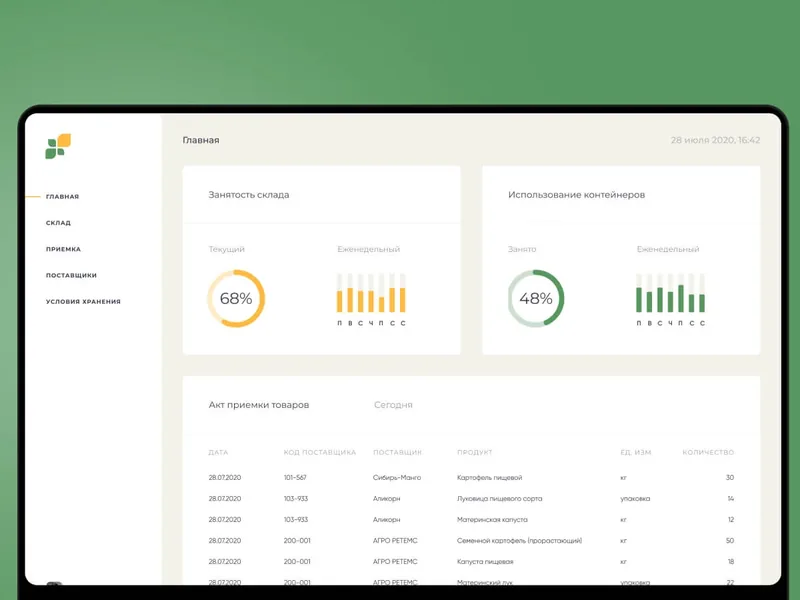Image resolution: width=800 pixels, height=600 pixels.
Task: Click quantity 12 in Материнская капуста row
Action: click(731, 519)
